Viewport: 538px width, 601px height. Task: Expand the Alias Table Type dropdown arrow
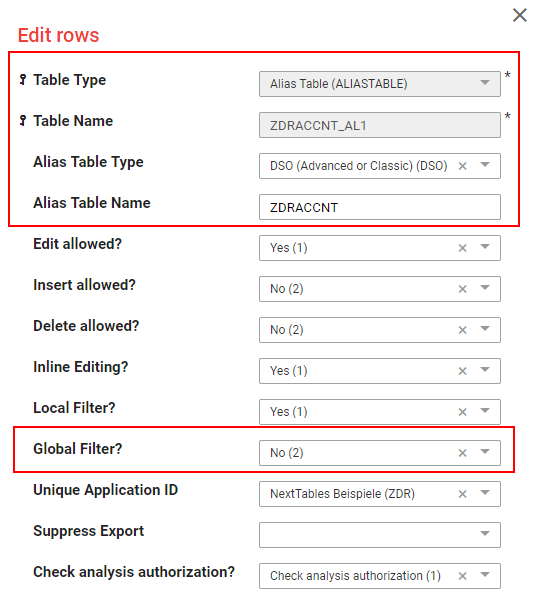[485, 165]
